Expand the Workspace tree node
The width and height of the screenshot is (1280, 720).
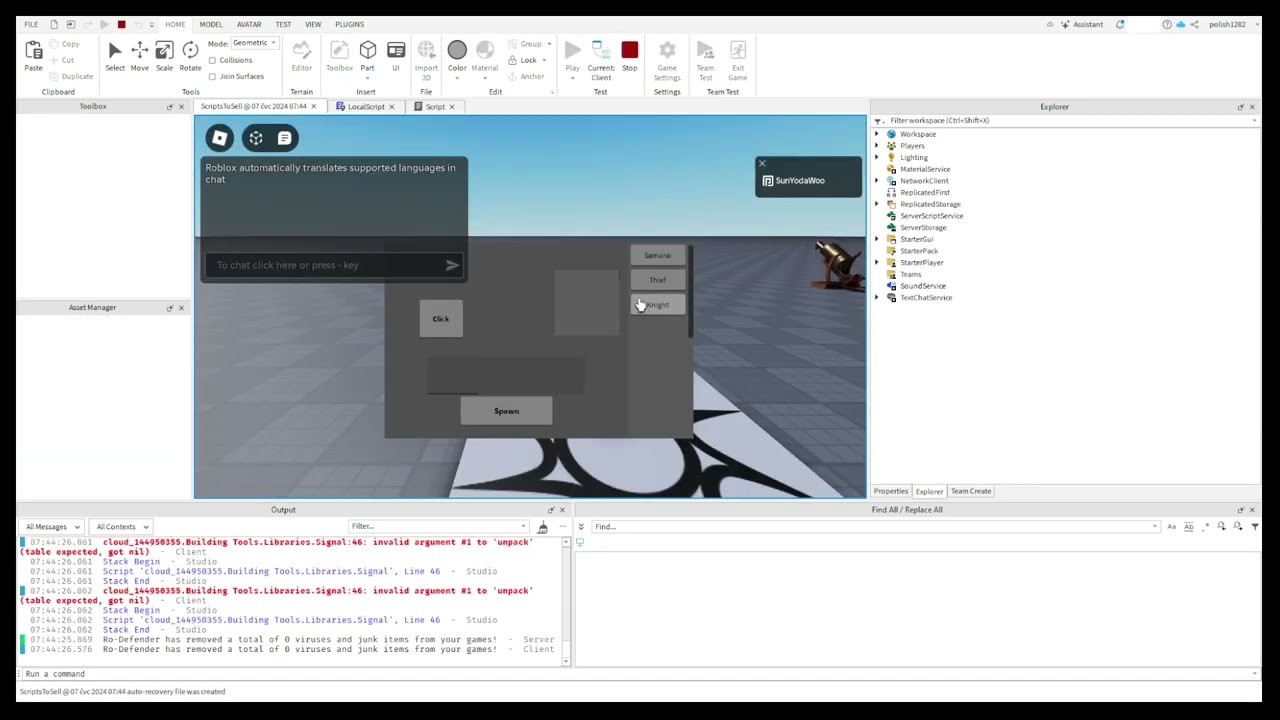(x=878, y=134)
